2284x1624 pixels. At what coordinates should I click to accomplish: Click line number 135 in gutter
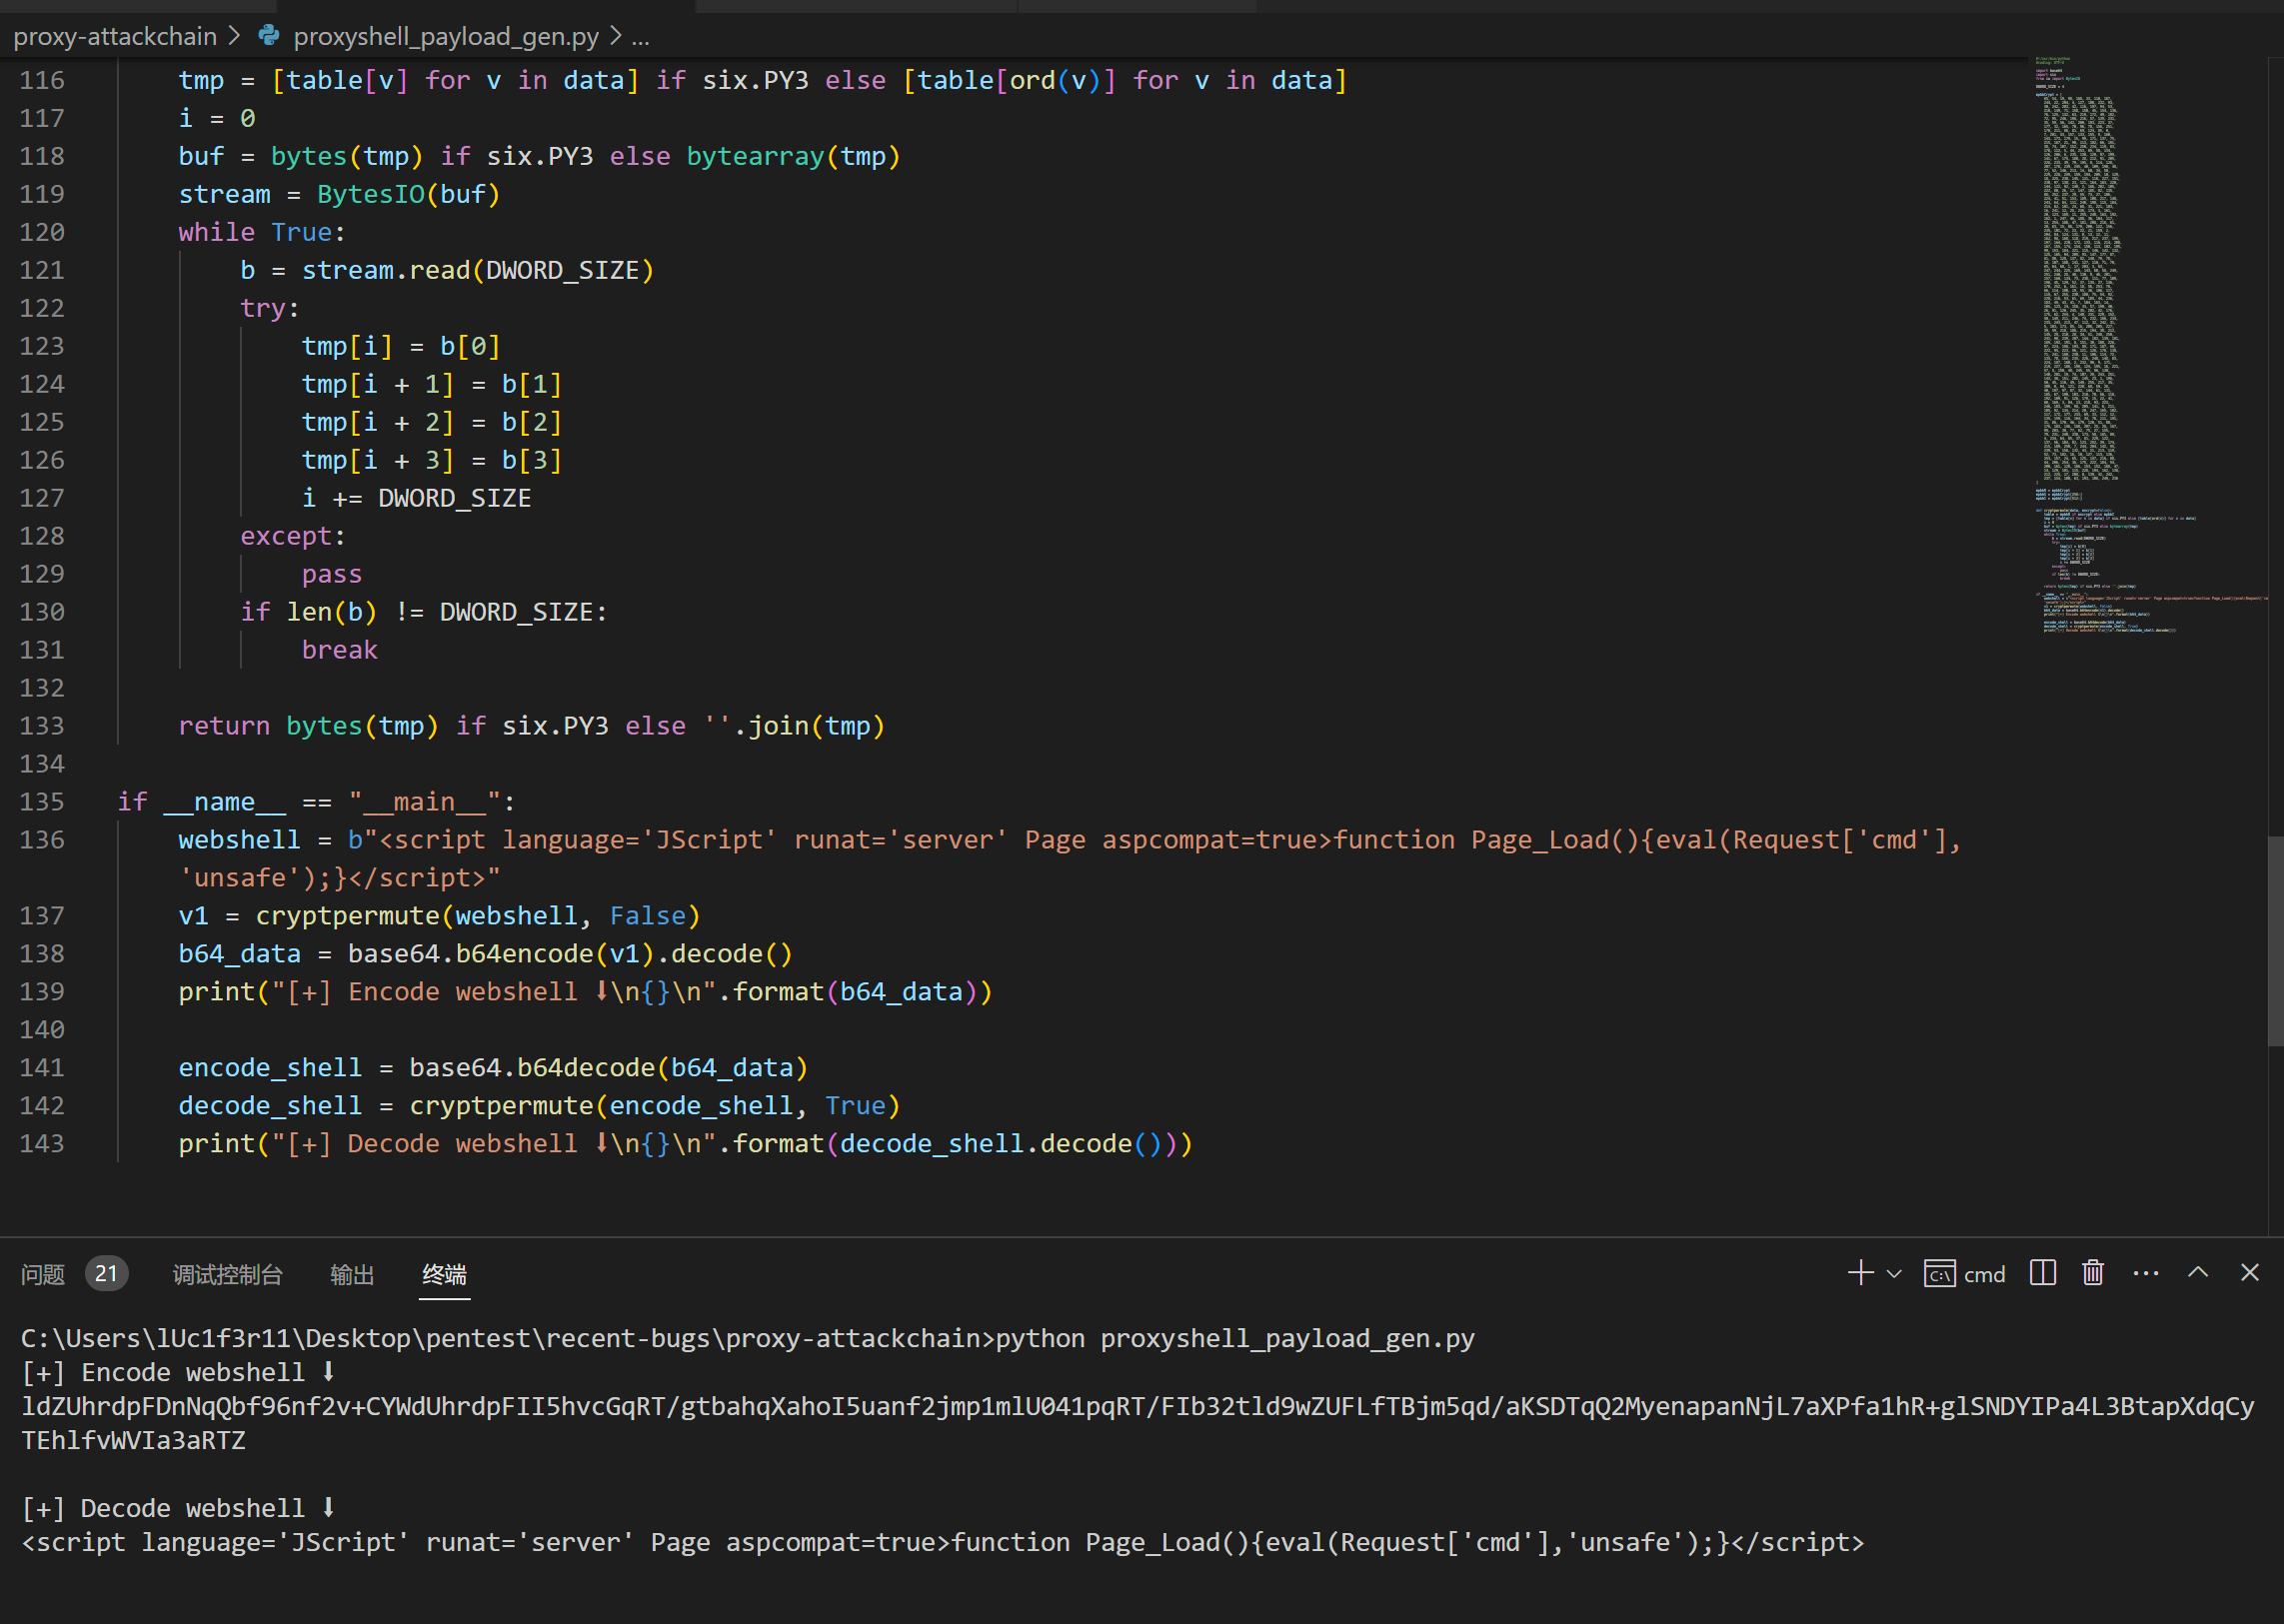tap(42, 802)
